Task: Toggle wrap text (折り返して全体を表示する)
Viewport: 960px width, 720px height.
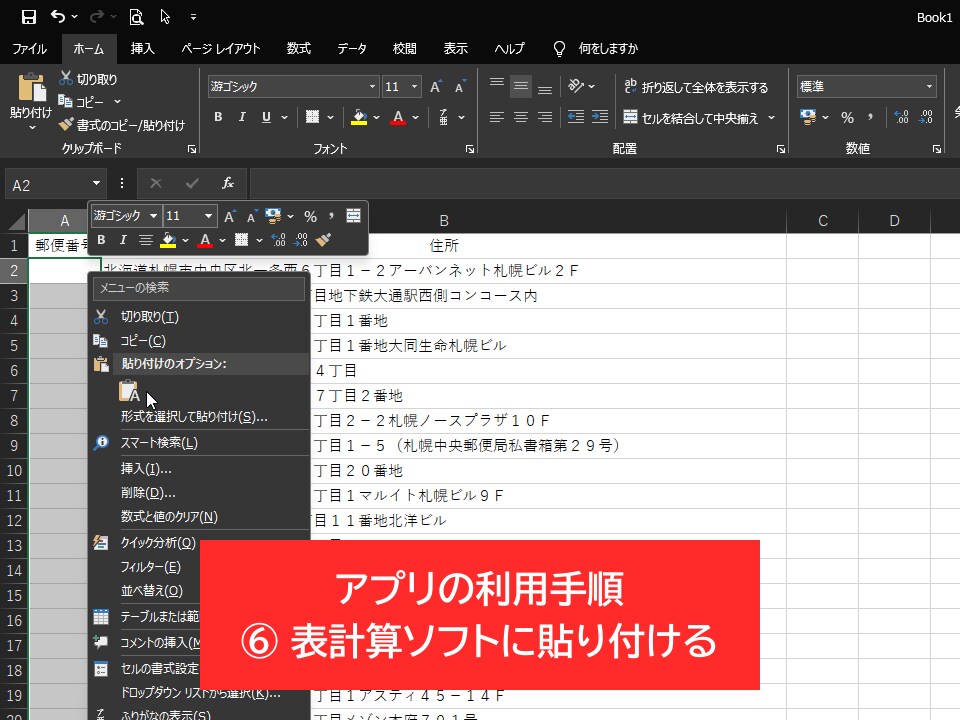Action: (696, 87)
